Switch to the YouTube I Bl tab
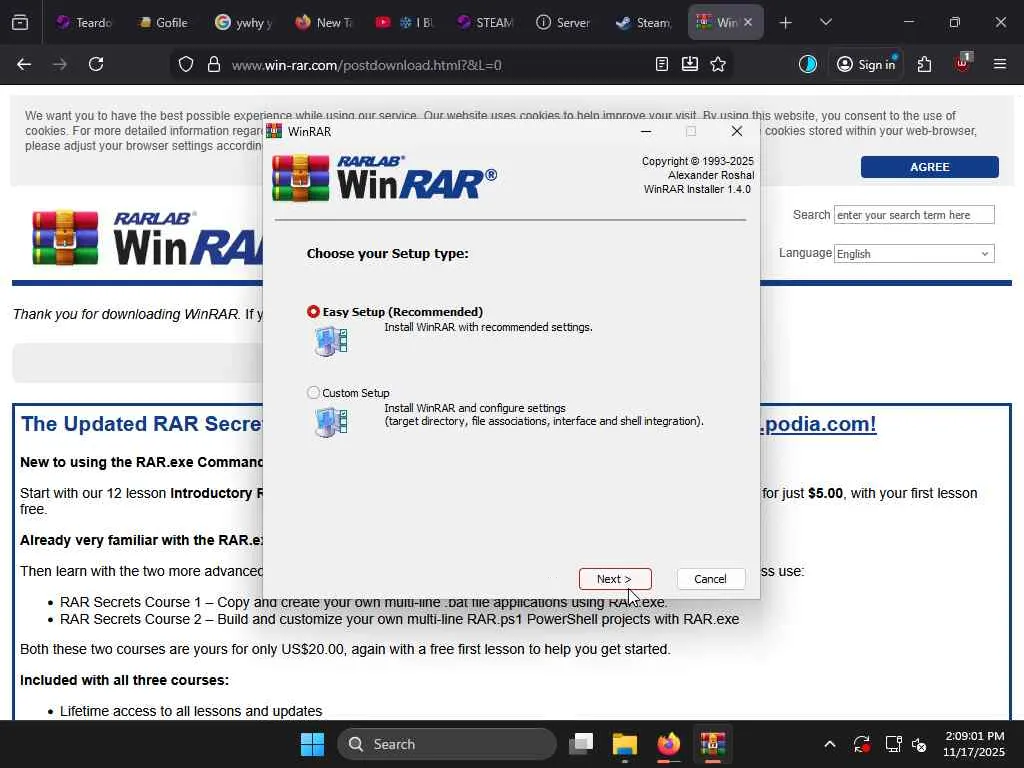This screenshot has width=1024, height=768. (x=404, y=23)
